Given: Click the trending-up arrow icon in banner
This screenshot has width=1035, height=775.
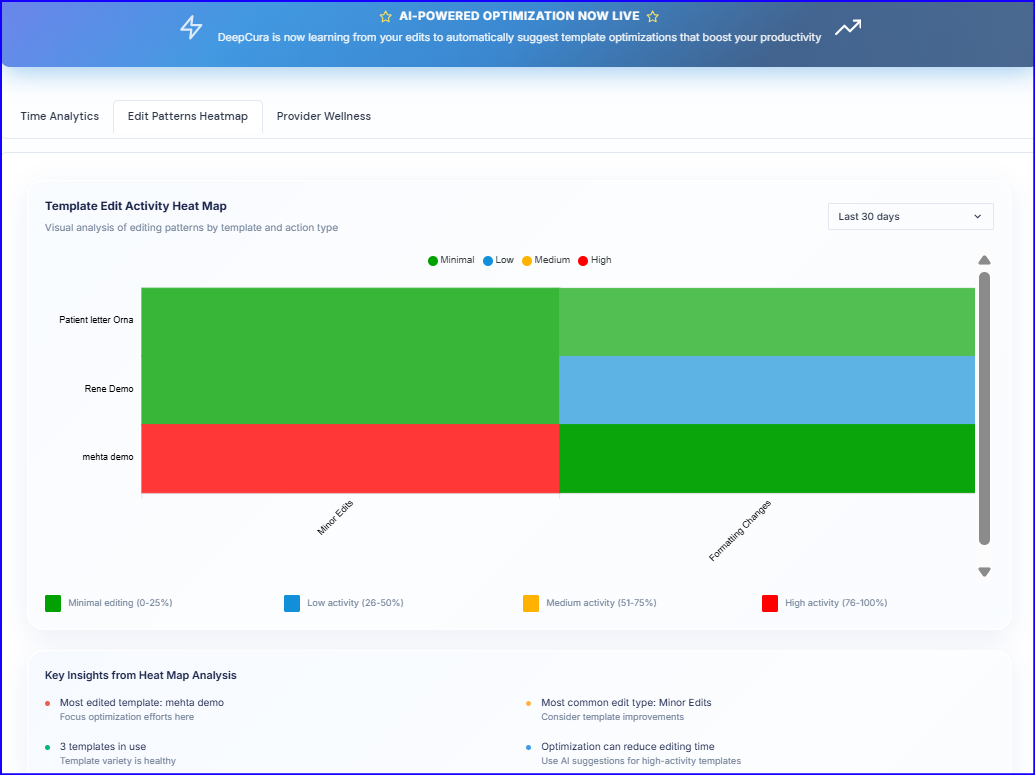Looking at the screenshot, I should click(x=848, y=27).
